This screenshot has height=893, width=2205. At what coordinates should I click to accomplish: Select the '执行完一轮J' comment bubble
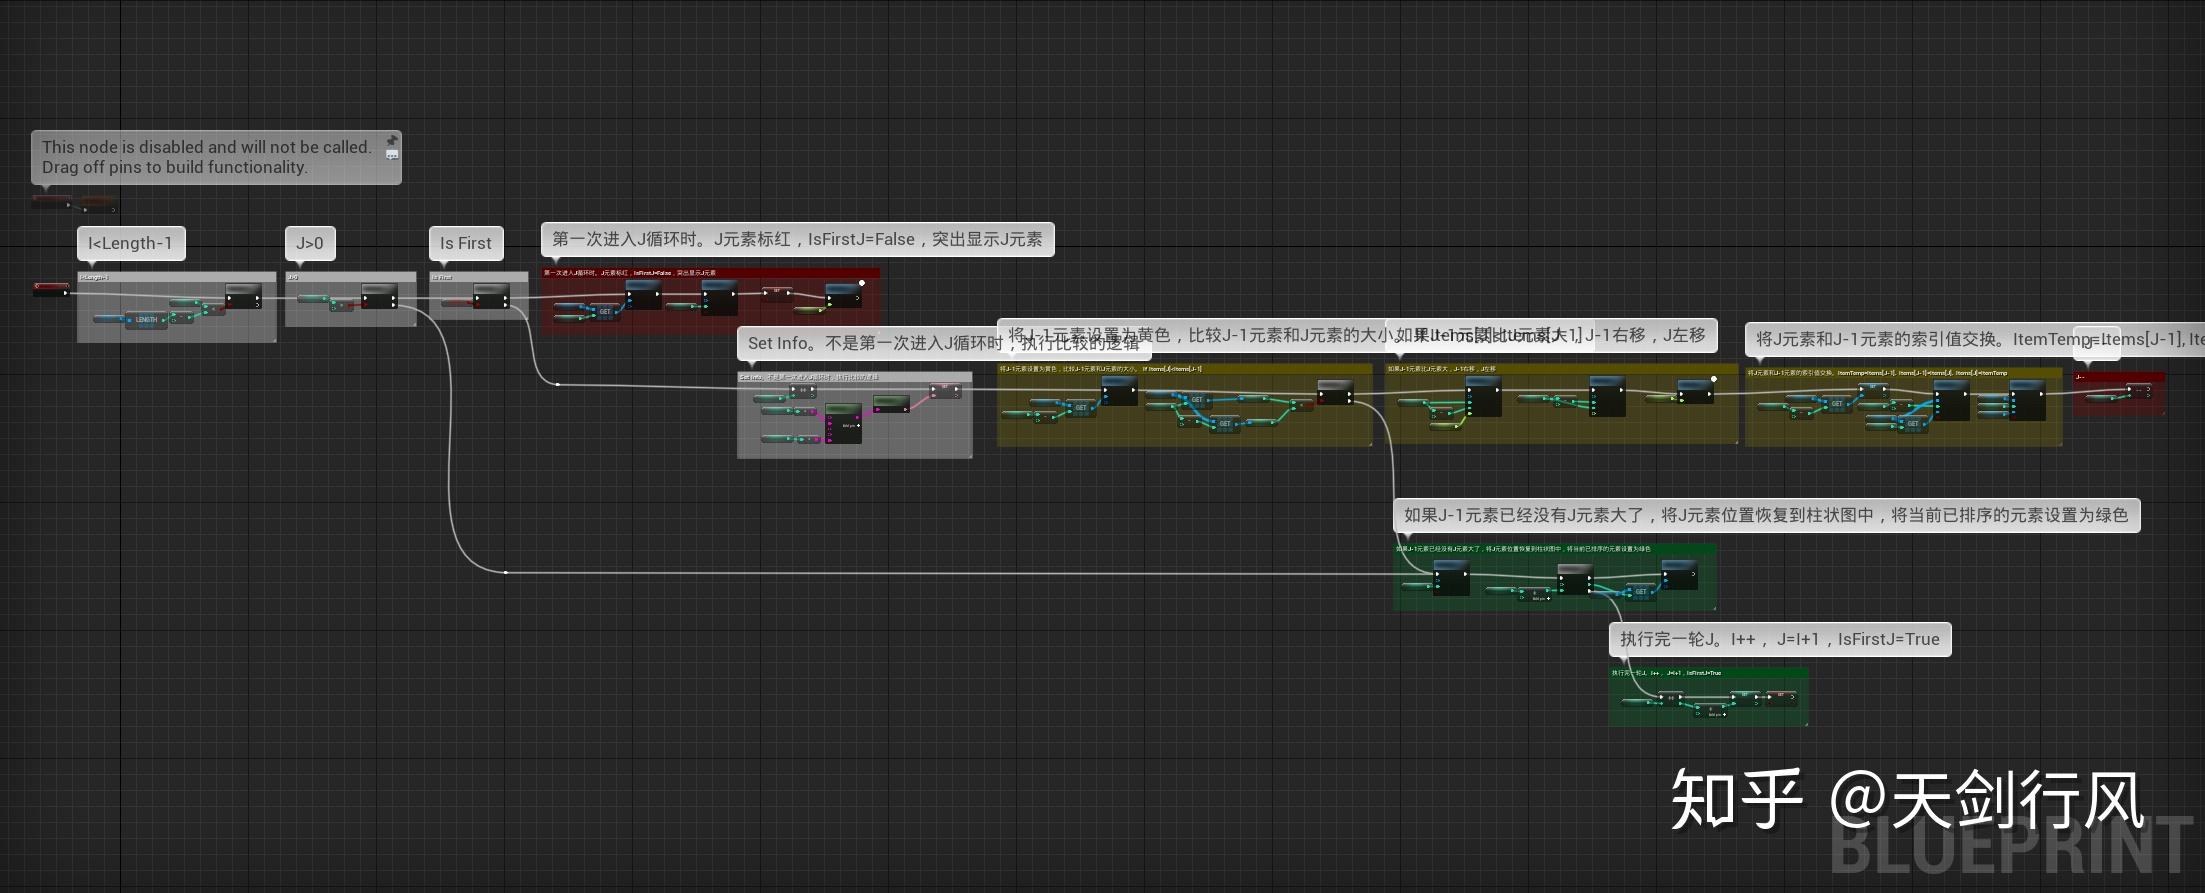(x=1780, y=639)
